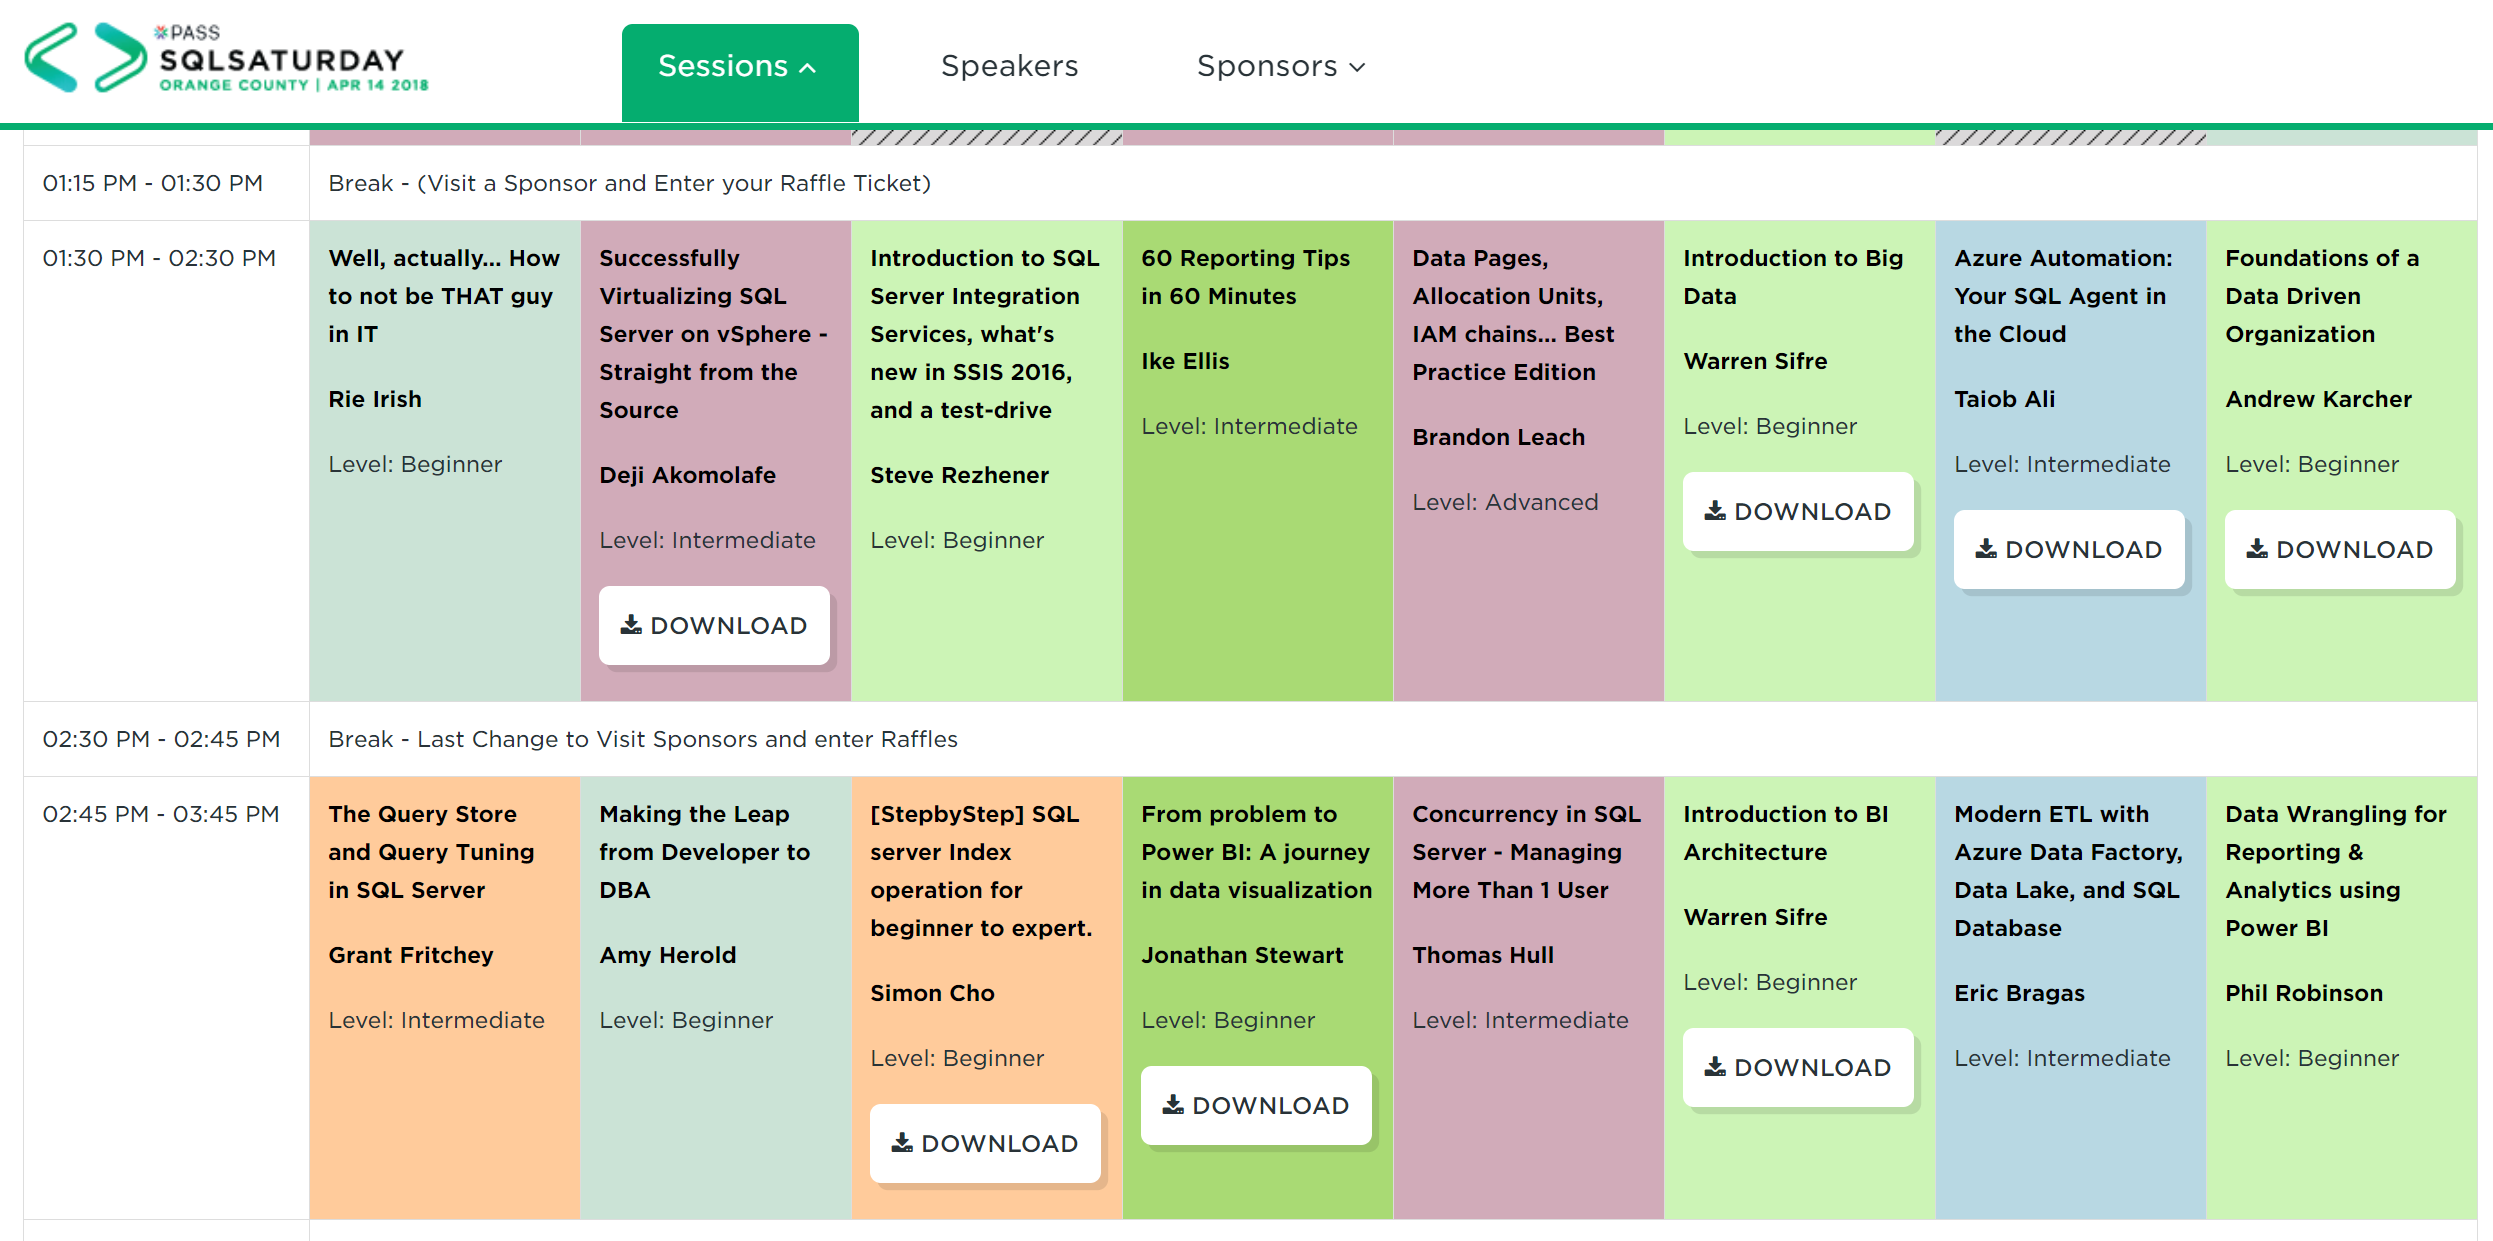Click the Sessions tab chevron arrow
This screenshot has height=1241, width=2493.
point(808,68)
